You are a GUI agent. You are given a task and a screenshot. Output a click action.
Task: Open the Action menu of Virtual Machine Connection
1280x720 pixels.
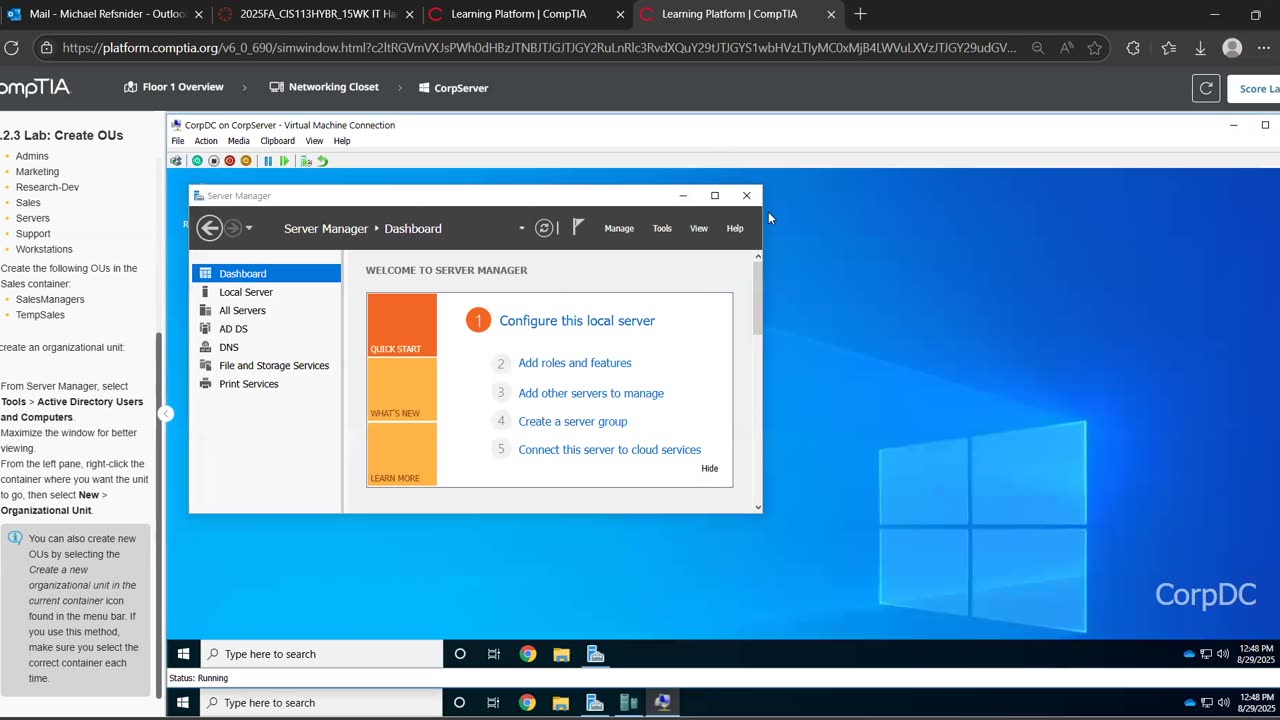206,141
